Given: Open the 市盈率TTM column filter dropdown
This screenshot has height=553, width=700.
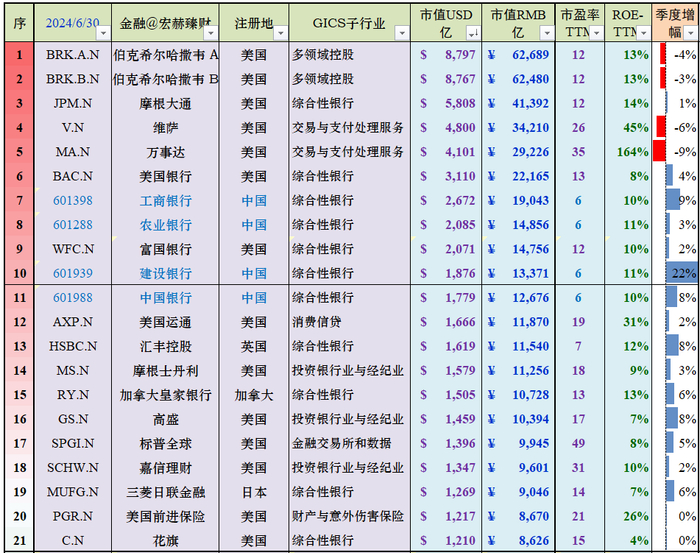Looking at the screenshot, I should point(597,33).
